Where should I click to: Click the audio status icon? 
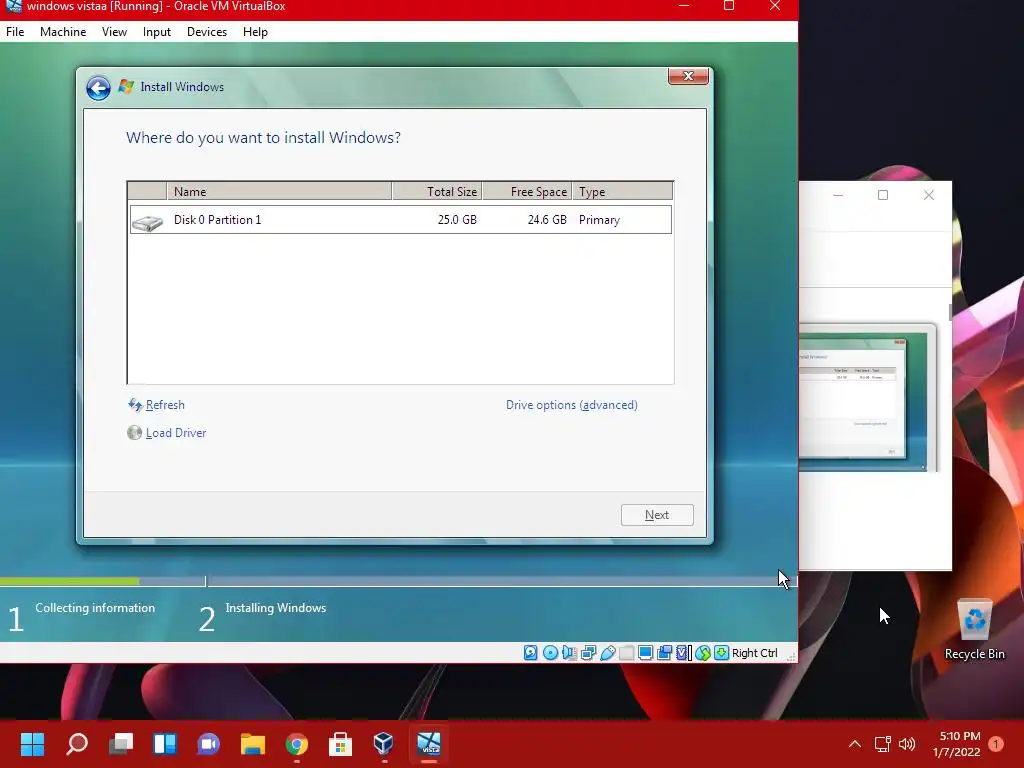(569, 652)
